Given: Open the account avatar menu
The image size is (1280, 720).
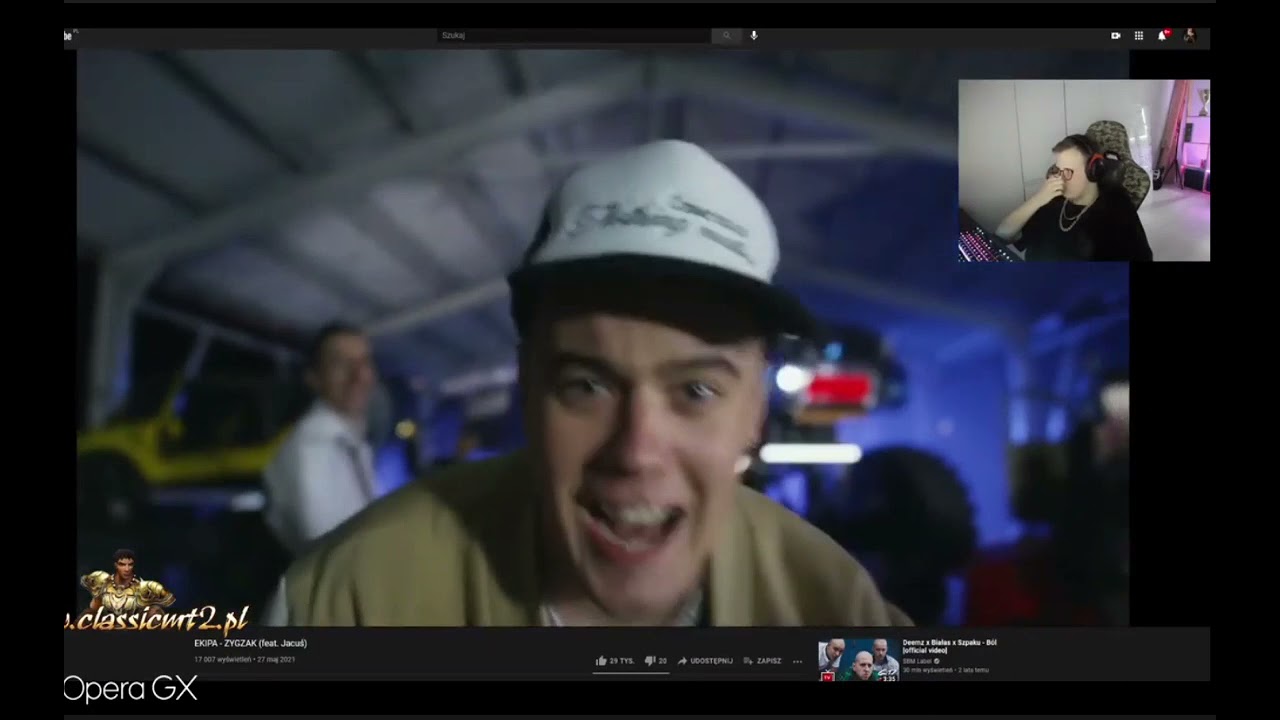Looking at the screenshot, I should [1189, 35].
